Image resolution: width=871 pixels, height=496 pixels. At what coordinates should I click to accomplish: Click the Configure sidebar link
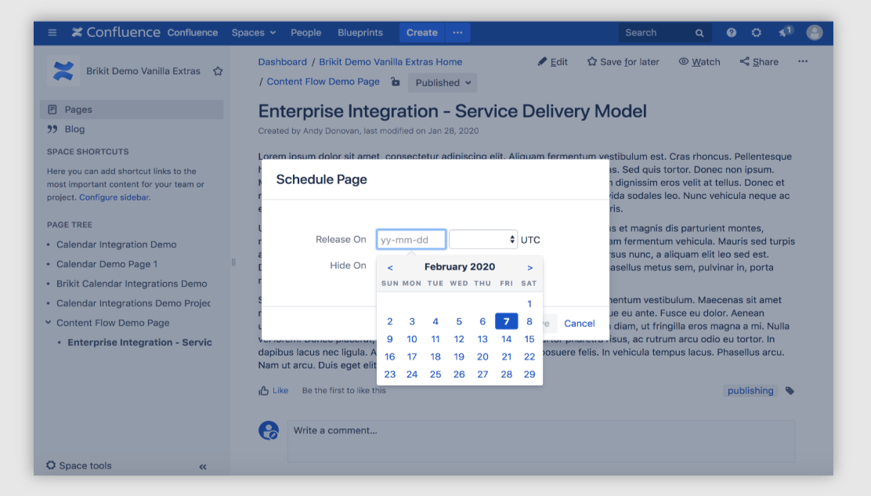[114, 197]
